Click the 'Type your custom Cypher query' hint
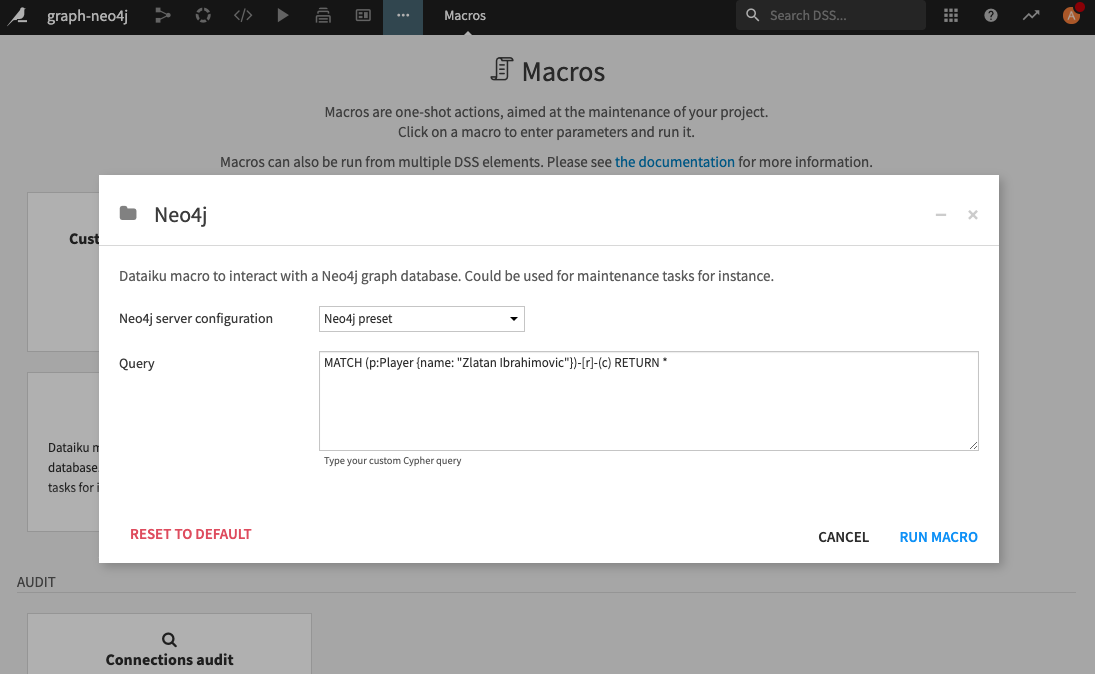Image resolution: width=1095 pixels, height=674 pixels. point(392,461)
